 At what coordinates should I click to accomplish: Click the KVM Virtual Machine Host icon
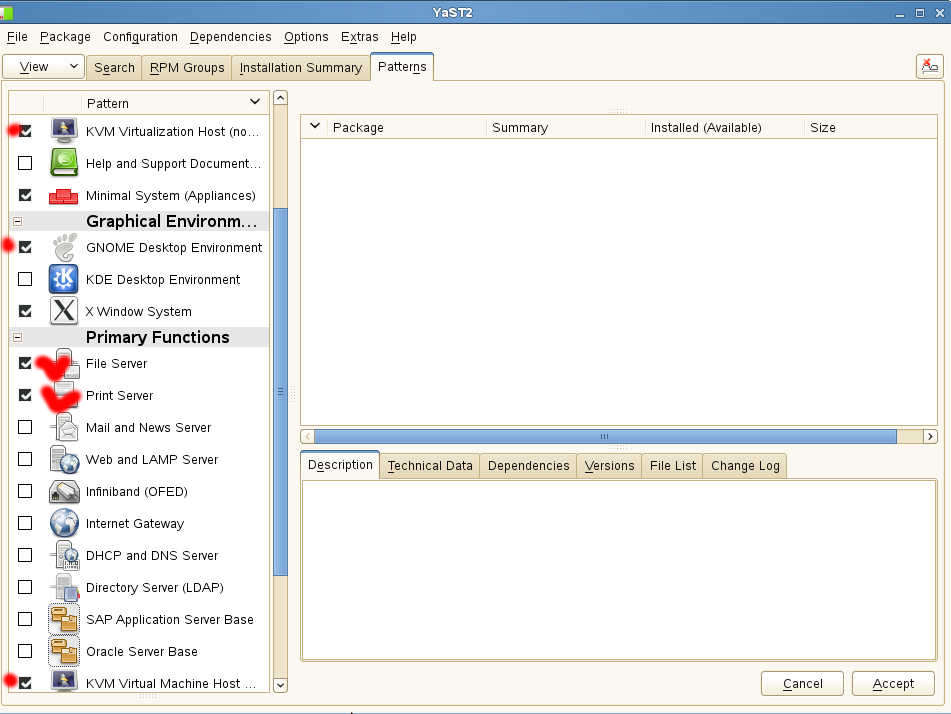pos(64,681)
